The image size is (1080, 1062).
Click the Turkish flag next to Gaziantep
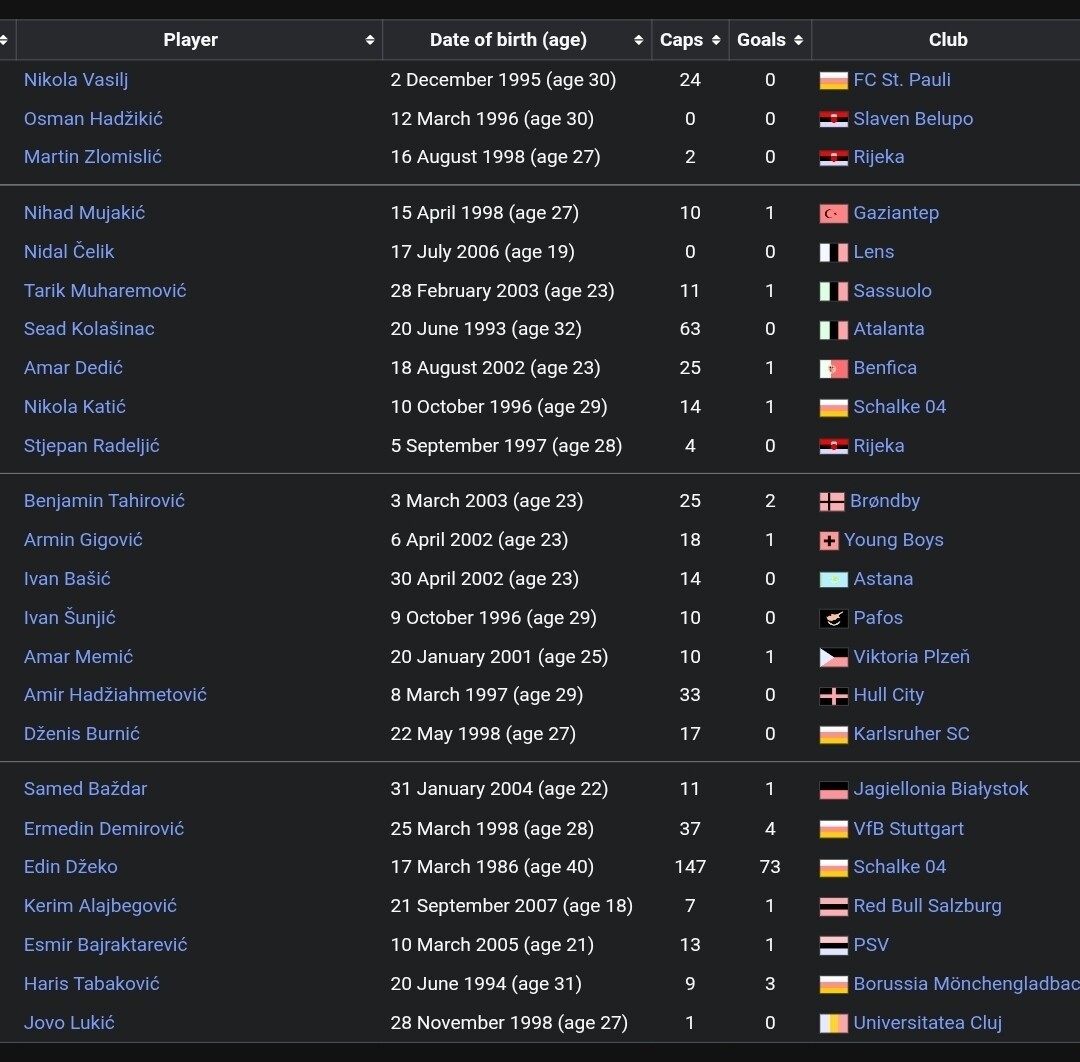tap(833, 213)
